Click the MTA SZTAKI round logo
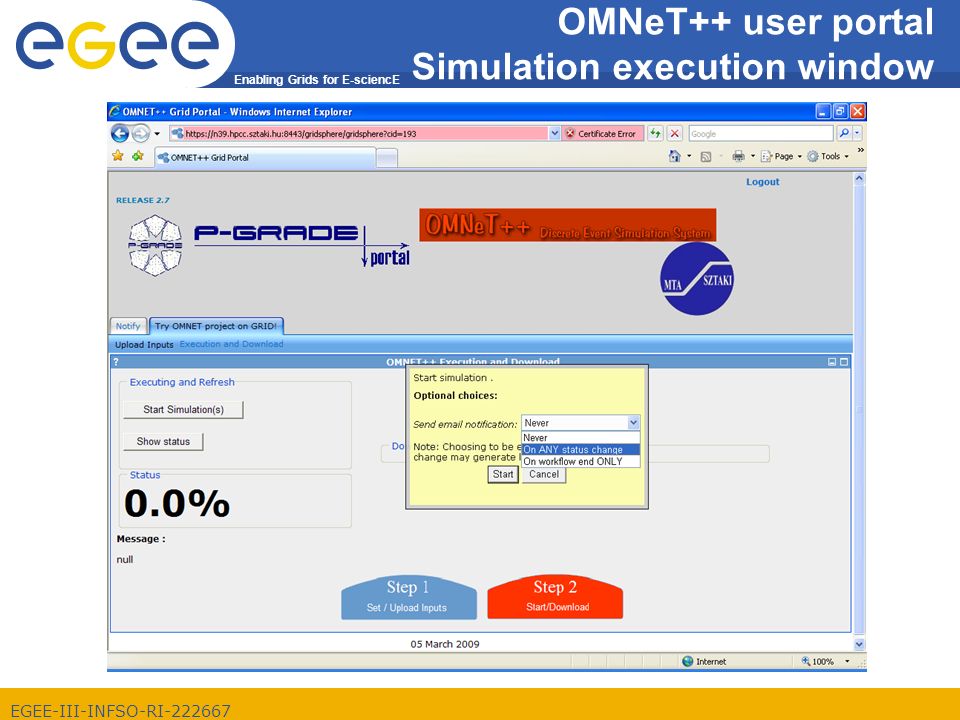This screenshot has height=720, width=960. click(x=697, y=279)
